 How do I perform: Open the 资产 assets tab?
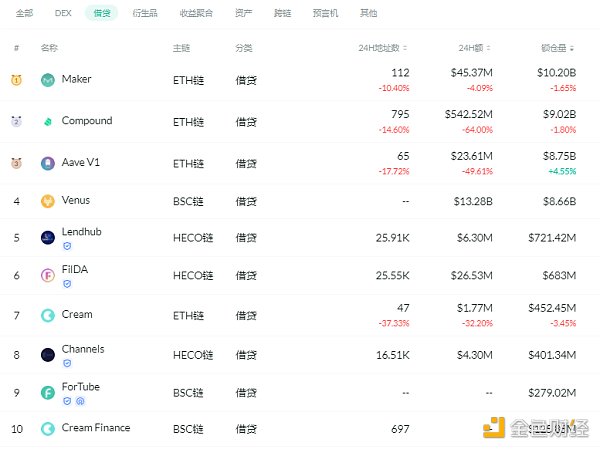coord(244,13)
